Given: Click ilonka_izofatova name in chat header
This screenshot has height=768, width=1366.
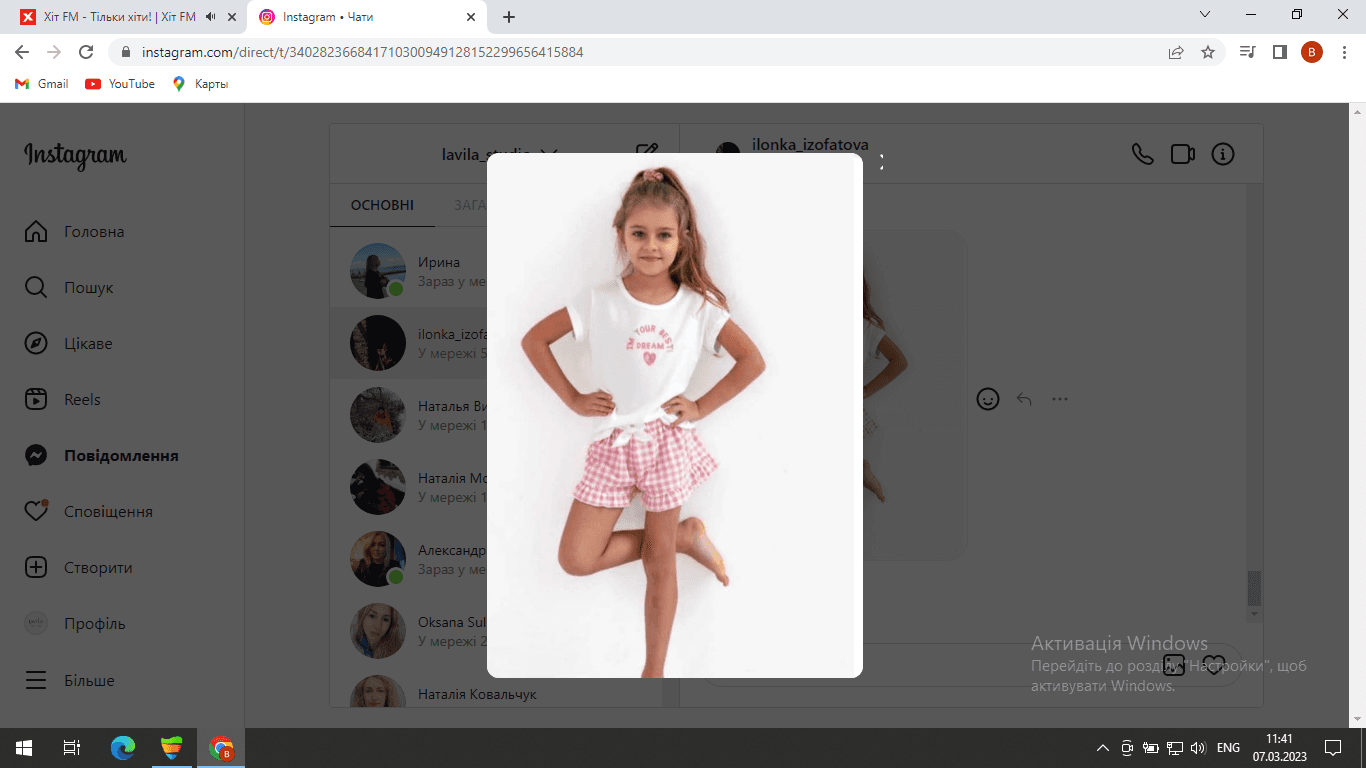Looking at the screenshot, I should (x=810, y=145).
